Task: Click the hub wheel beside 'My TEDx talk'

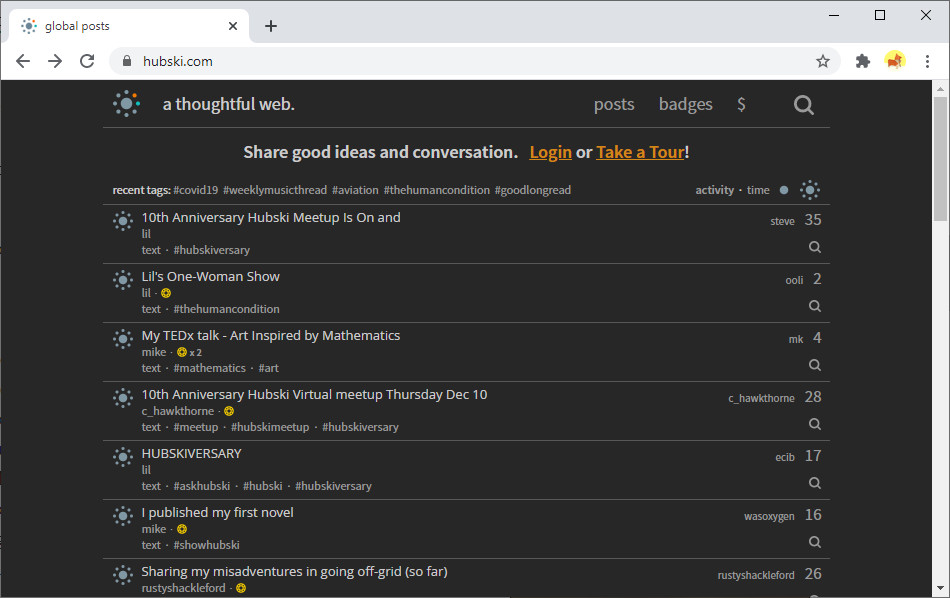Action: 123,339
